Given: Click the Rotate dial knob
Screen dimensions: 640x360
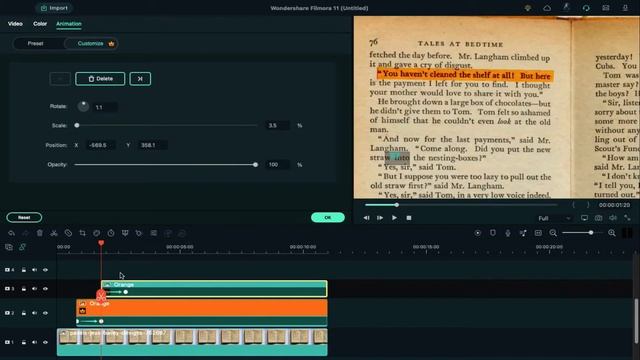Looking at the screenshot, I should 83,106.
